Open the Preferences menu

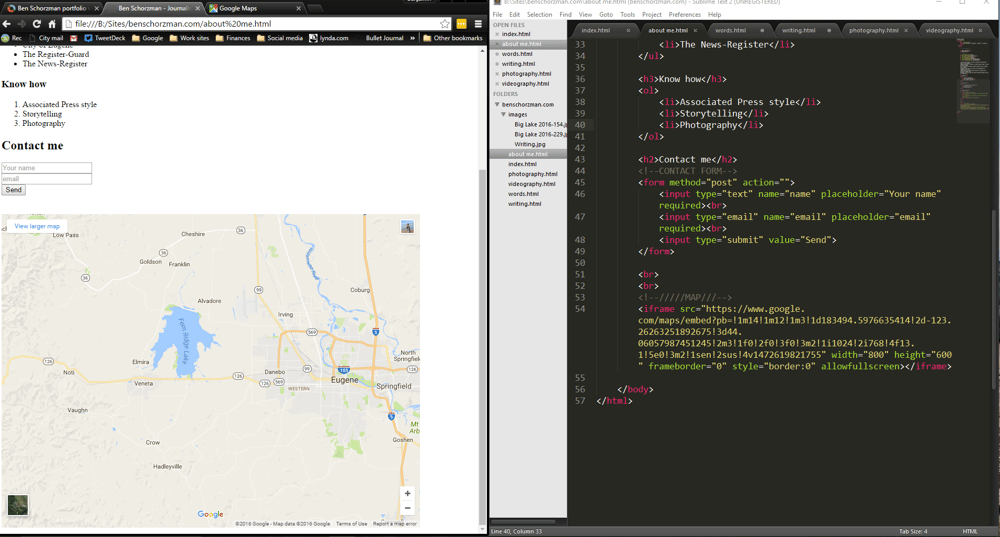coord(685,14)
